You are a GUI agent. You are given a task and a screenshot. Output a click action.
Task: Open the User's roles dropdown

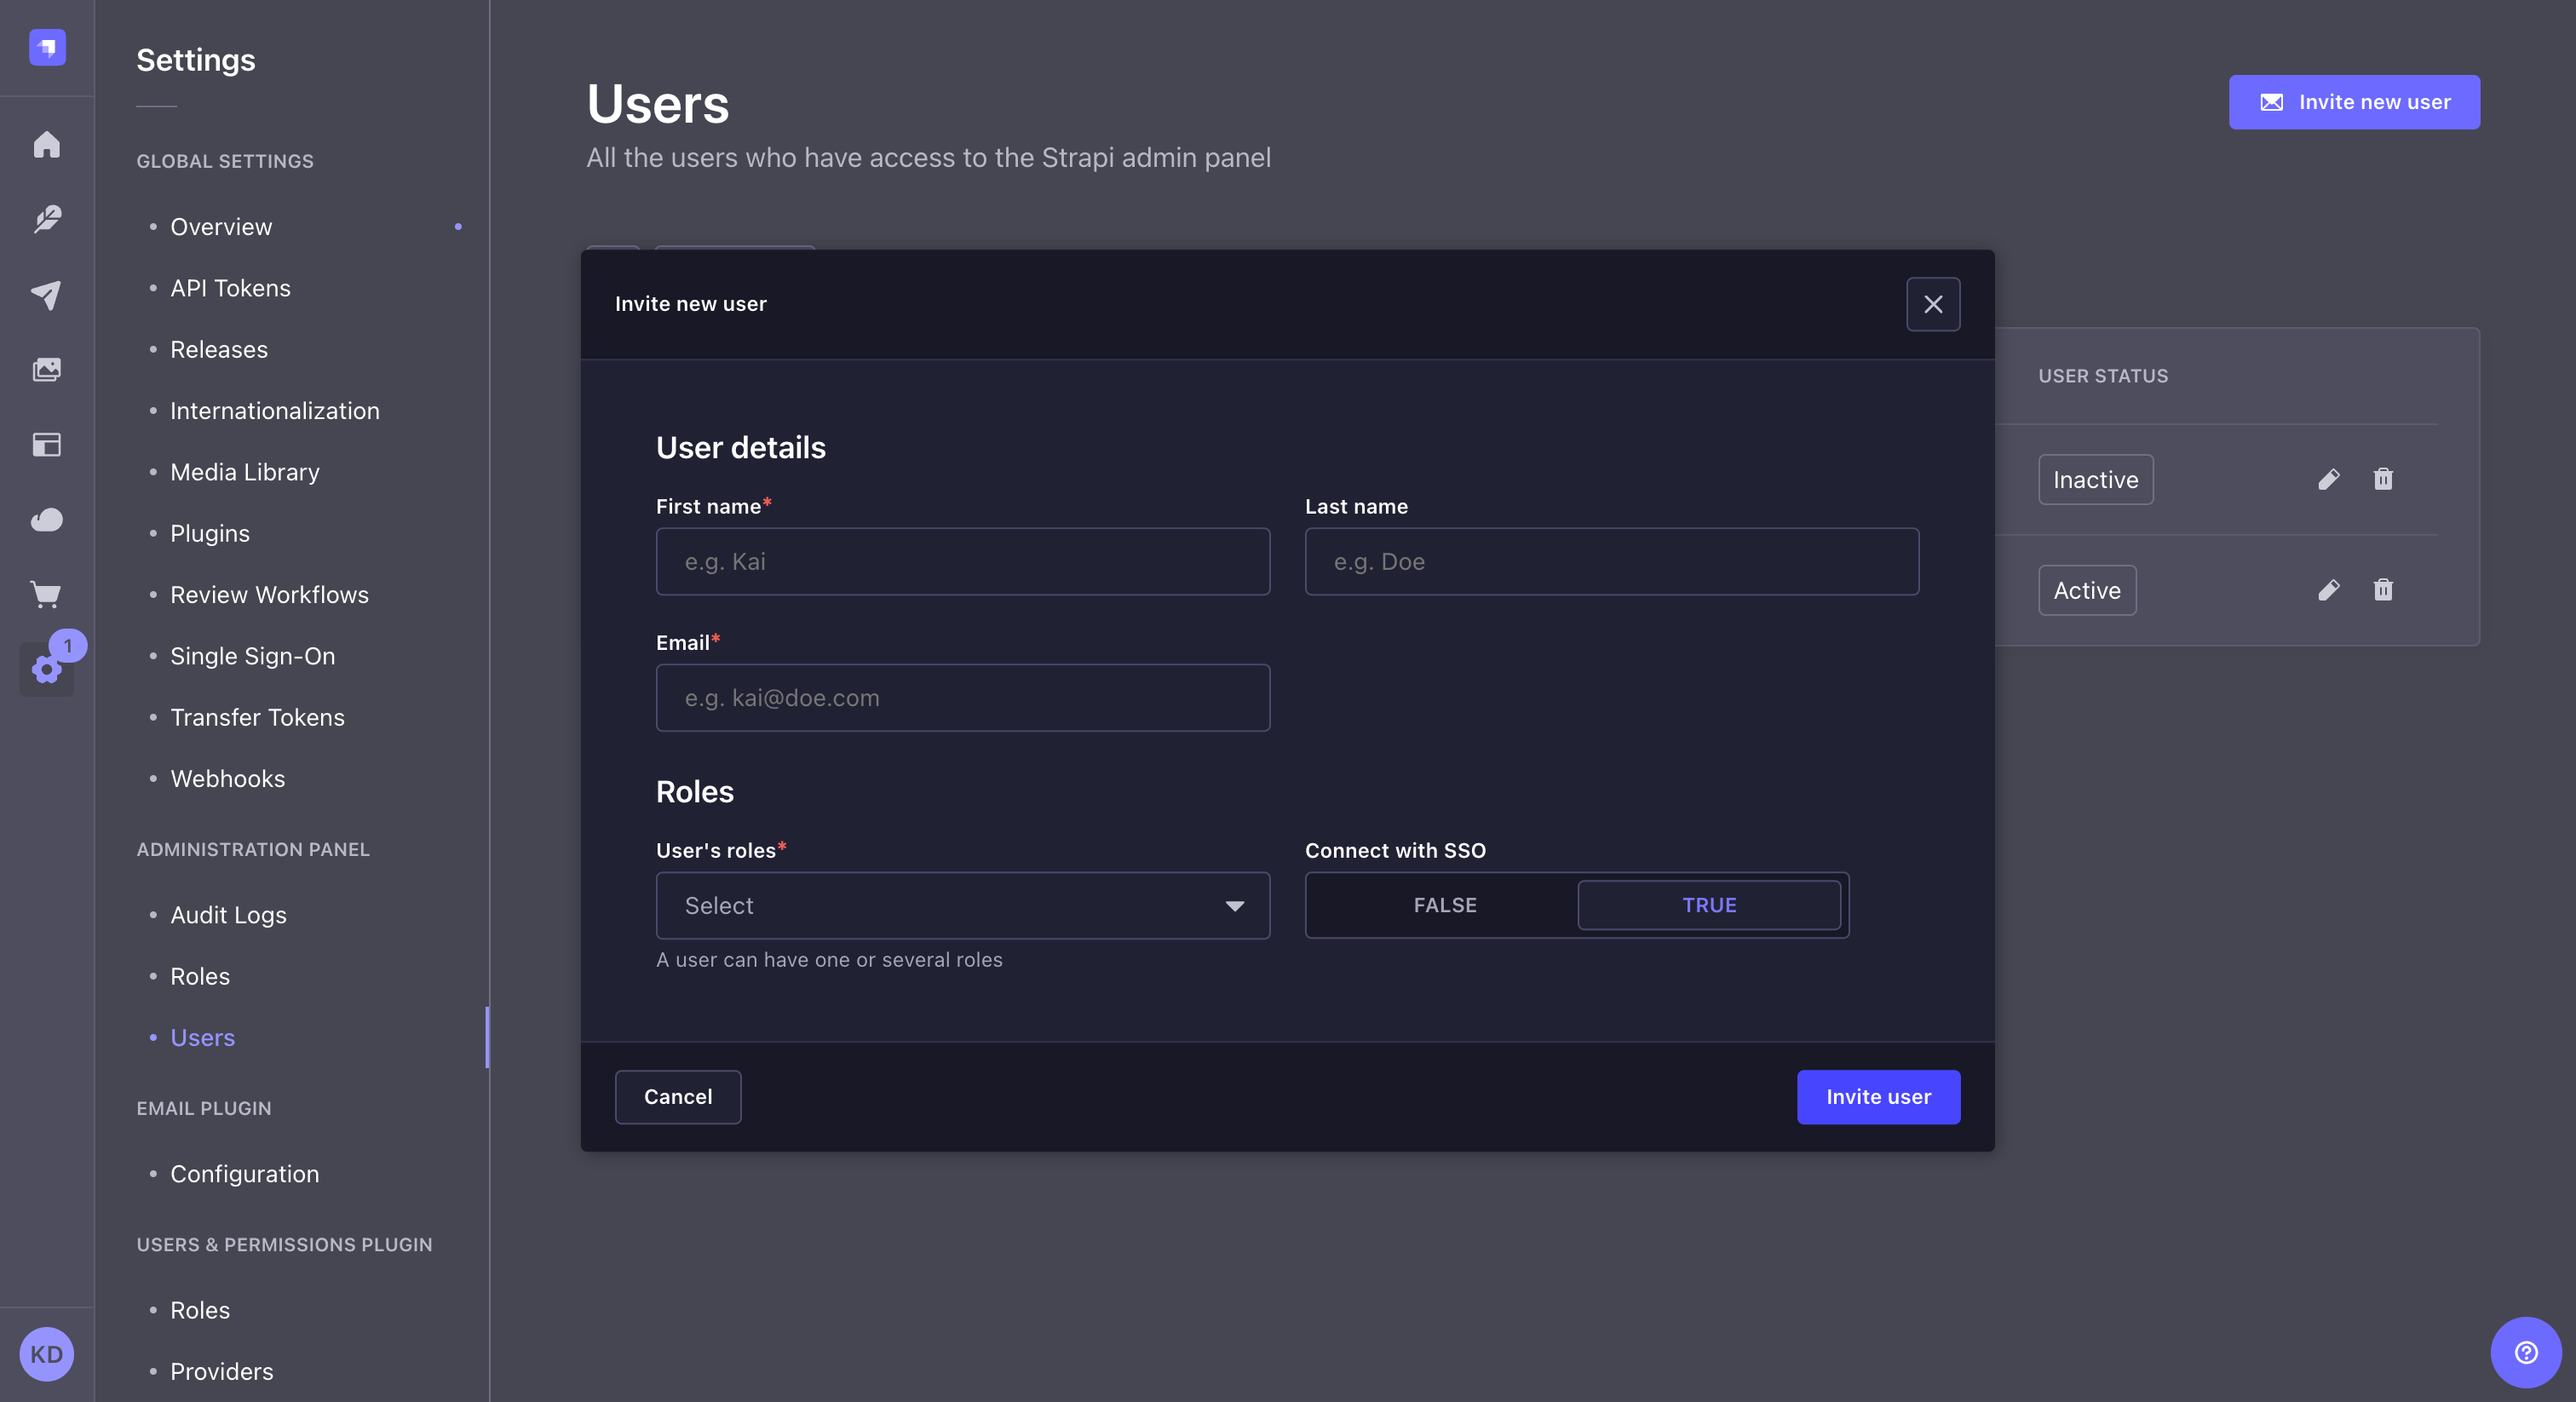[x=962, y=905]
